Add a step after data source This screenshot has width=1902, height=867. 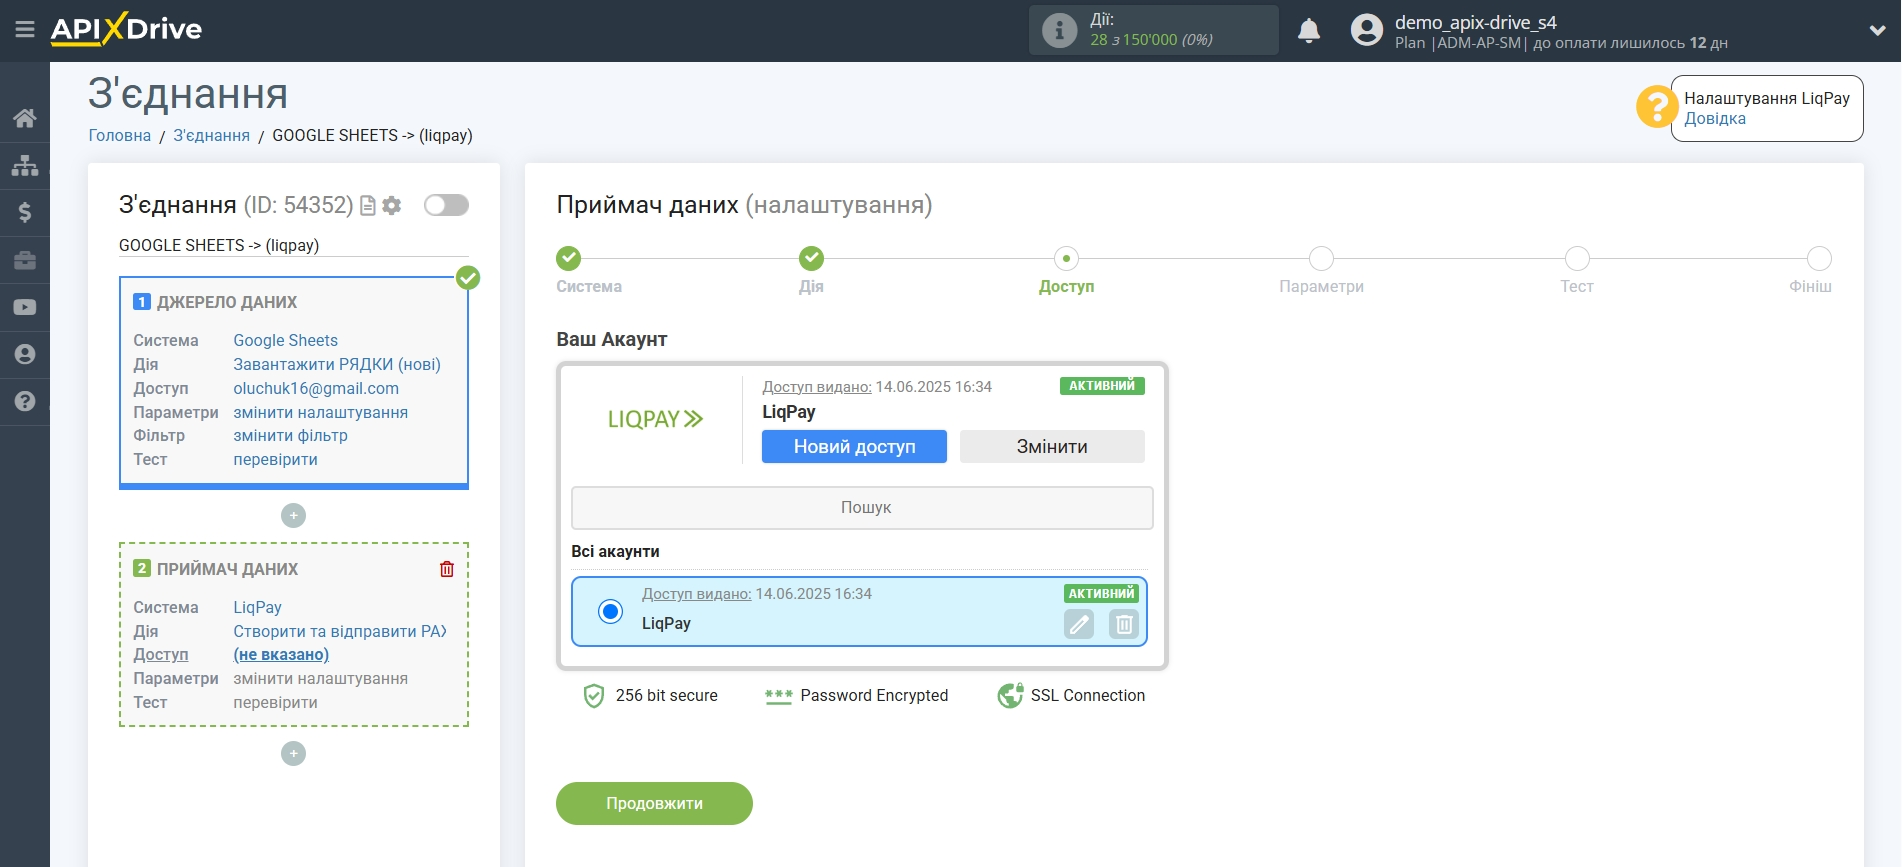click(293, 515)
